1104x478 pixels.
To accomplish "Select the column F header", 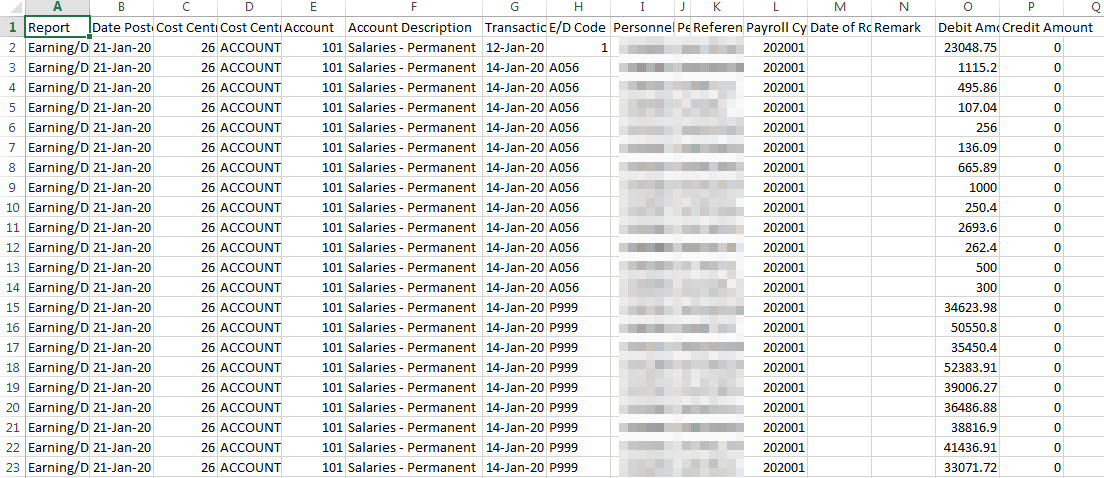I will [x=413, y=7].
